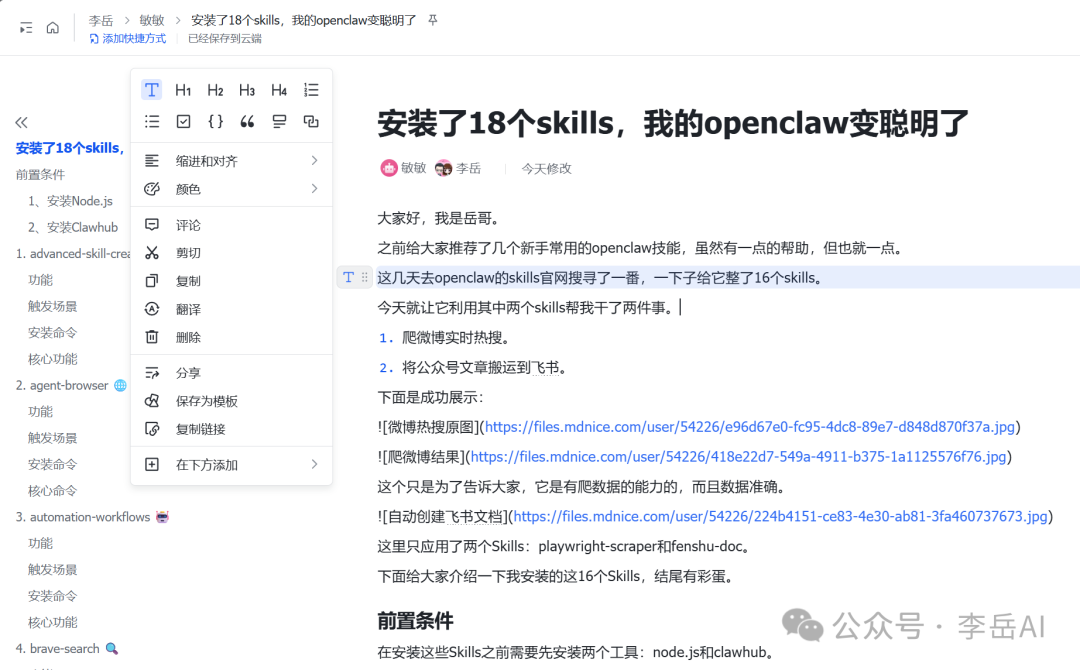The image size is (1080, 670).
Task: Select 保存为模板 in the menu
Action: [x=206, y=401]
